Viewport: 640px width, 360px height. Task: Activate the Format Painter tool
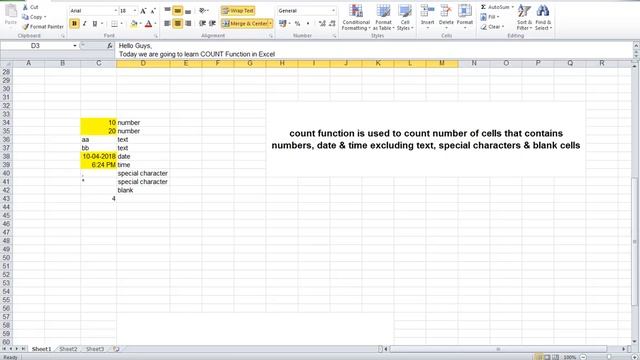(43, 27)
